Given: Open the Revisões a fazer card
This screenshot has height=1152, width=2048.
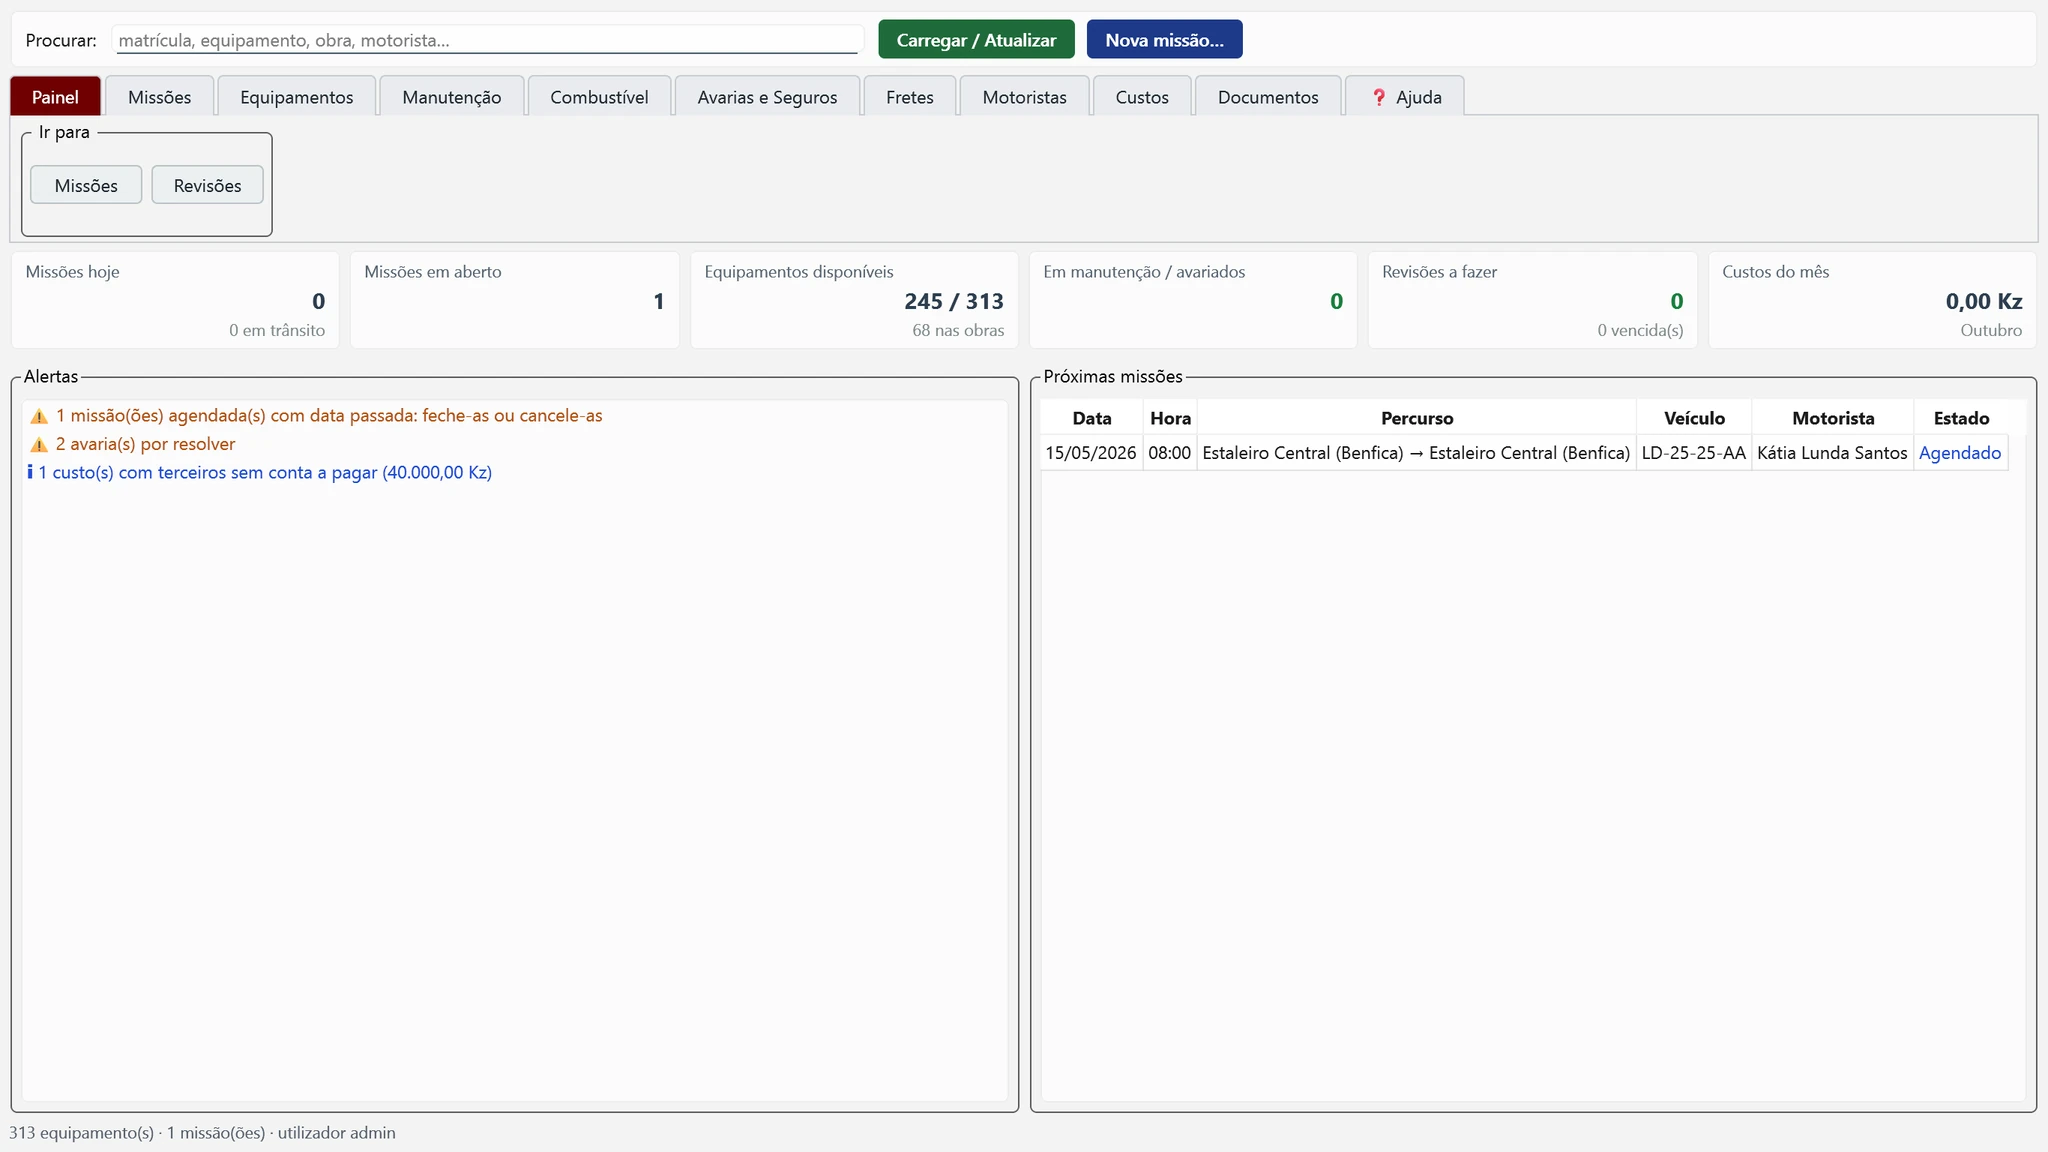Looking at the screenshot, I should (x=1532, y=300).
